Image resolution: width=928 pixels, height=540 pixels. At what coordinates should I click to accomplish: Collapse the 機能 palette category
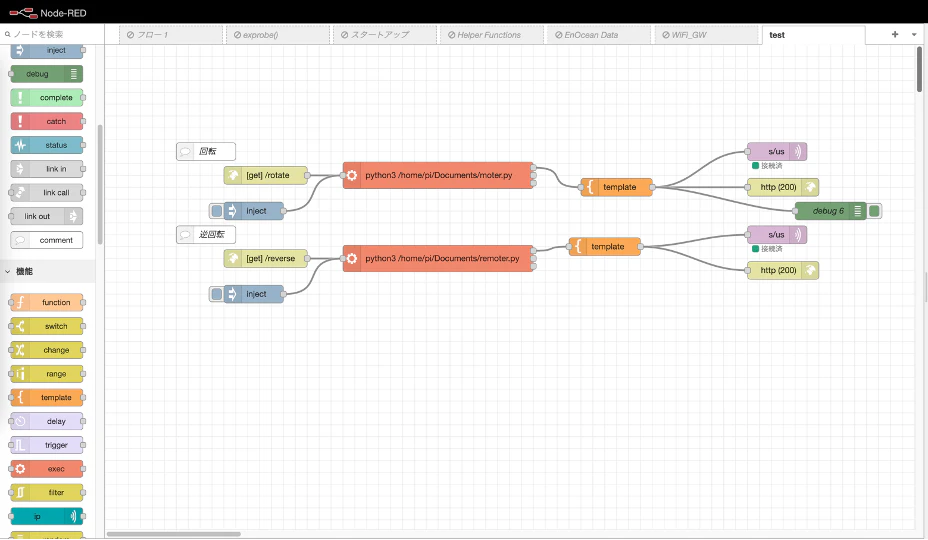pos(47,271)
